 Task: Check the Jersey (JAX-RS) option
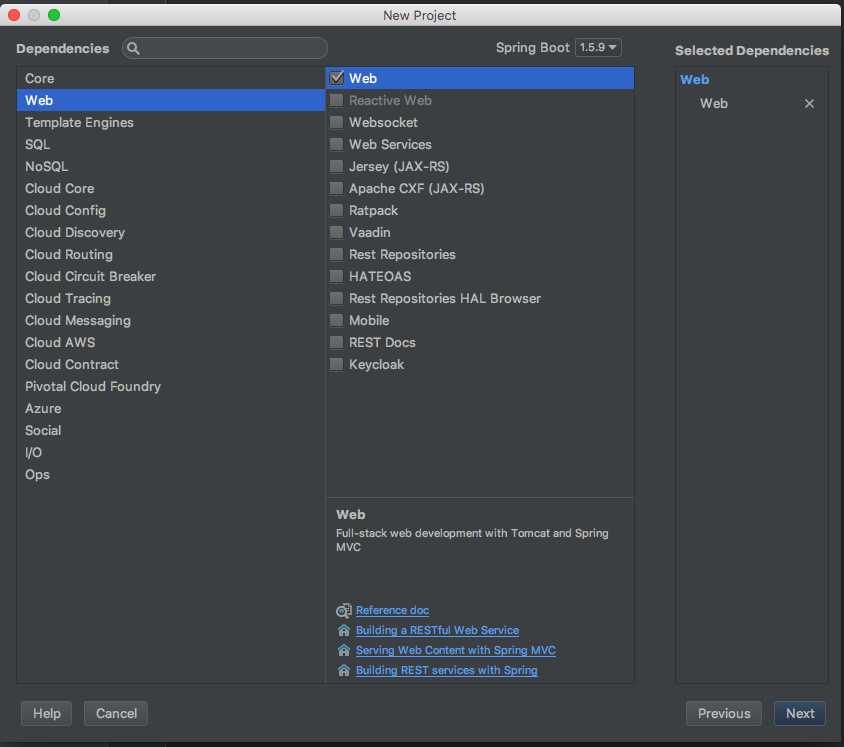click(x=336, y=166)
